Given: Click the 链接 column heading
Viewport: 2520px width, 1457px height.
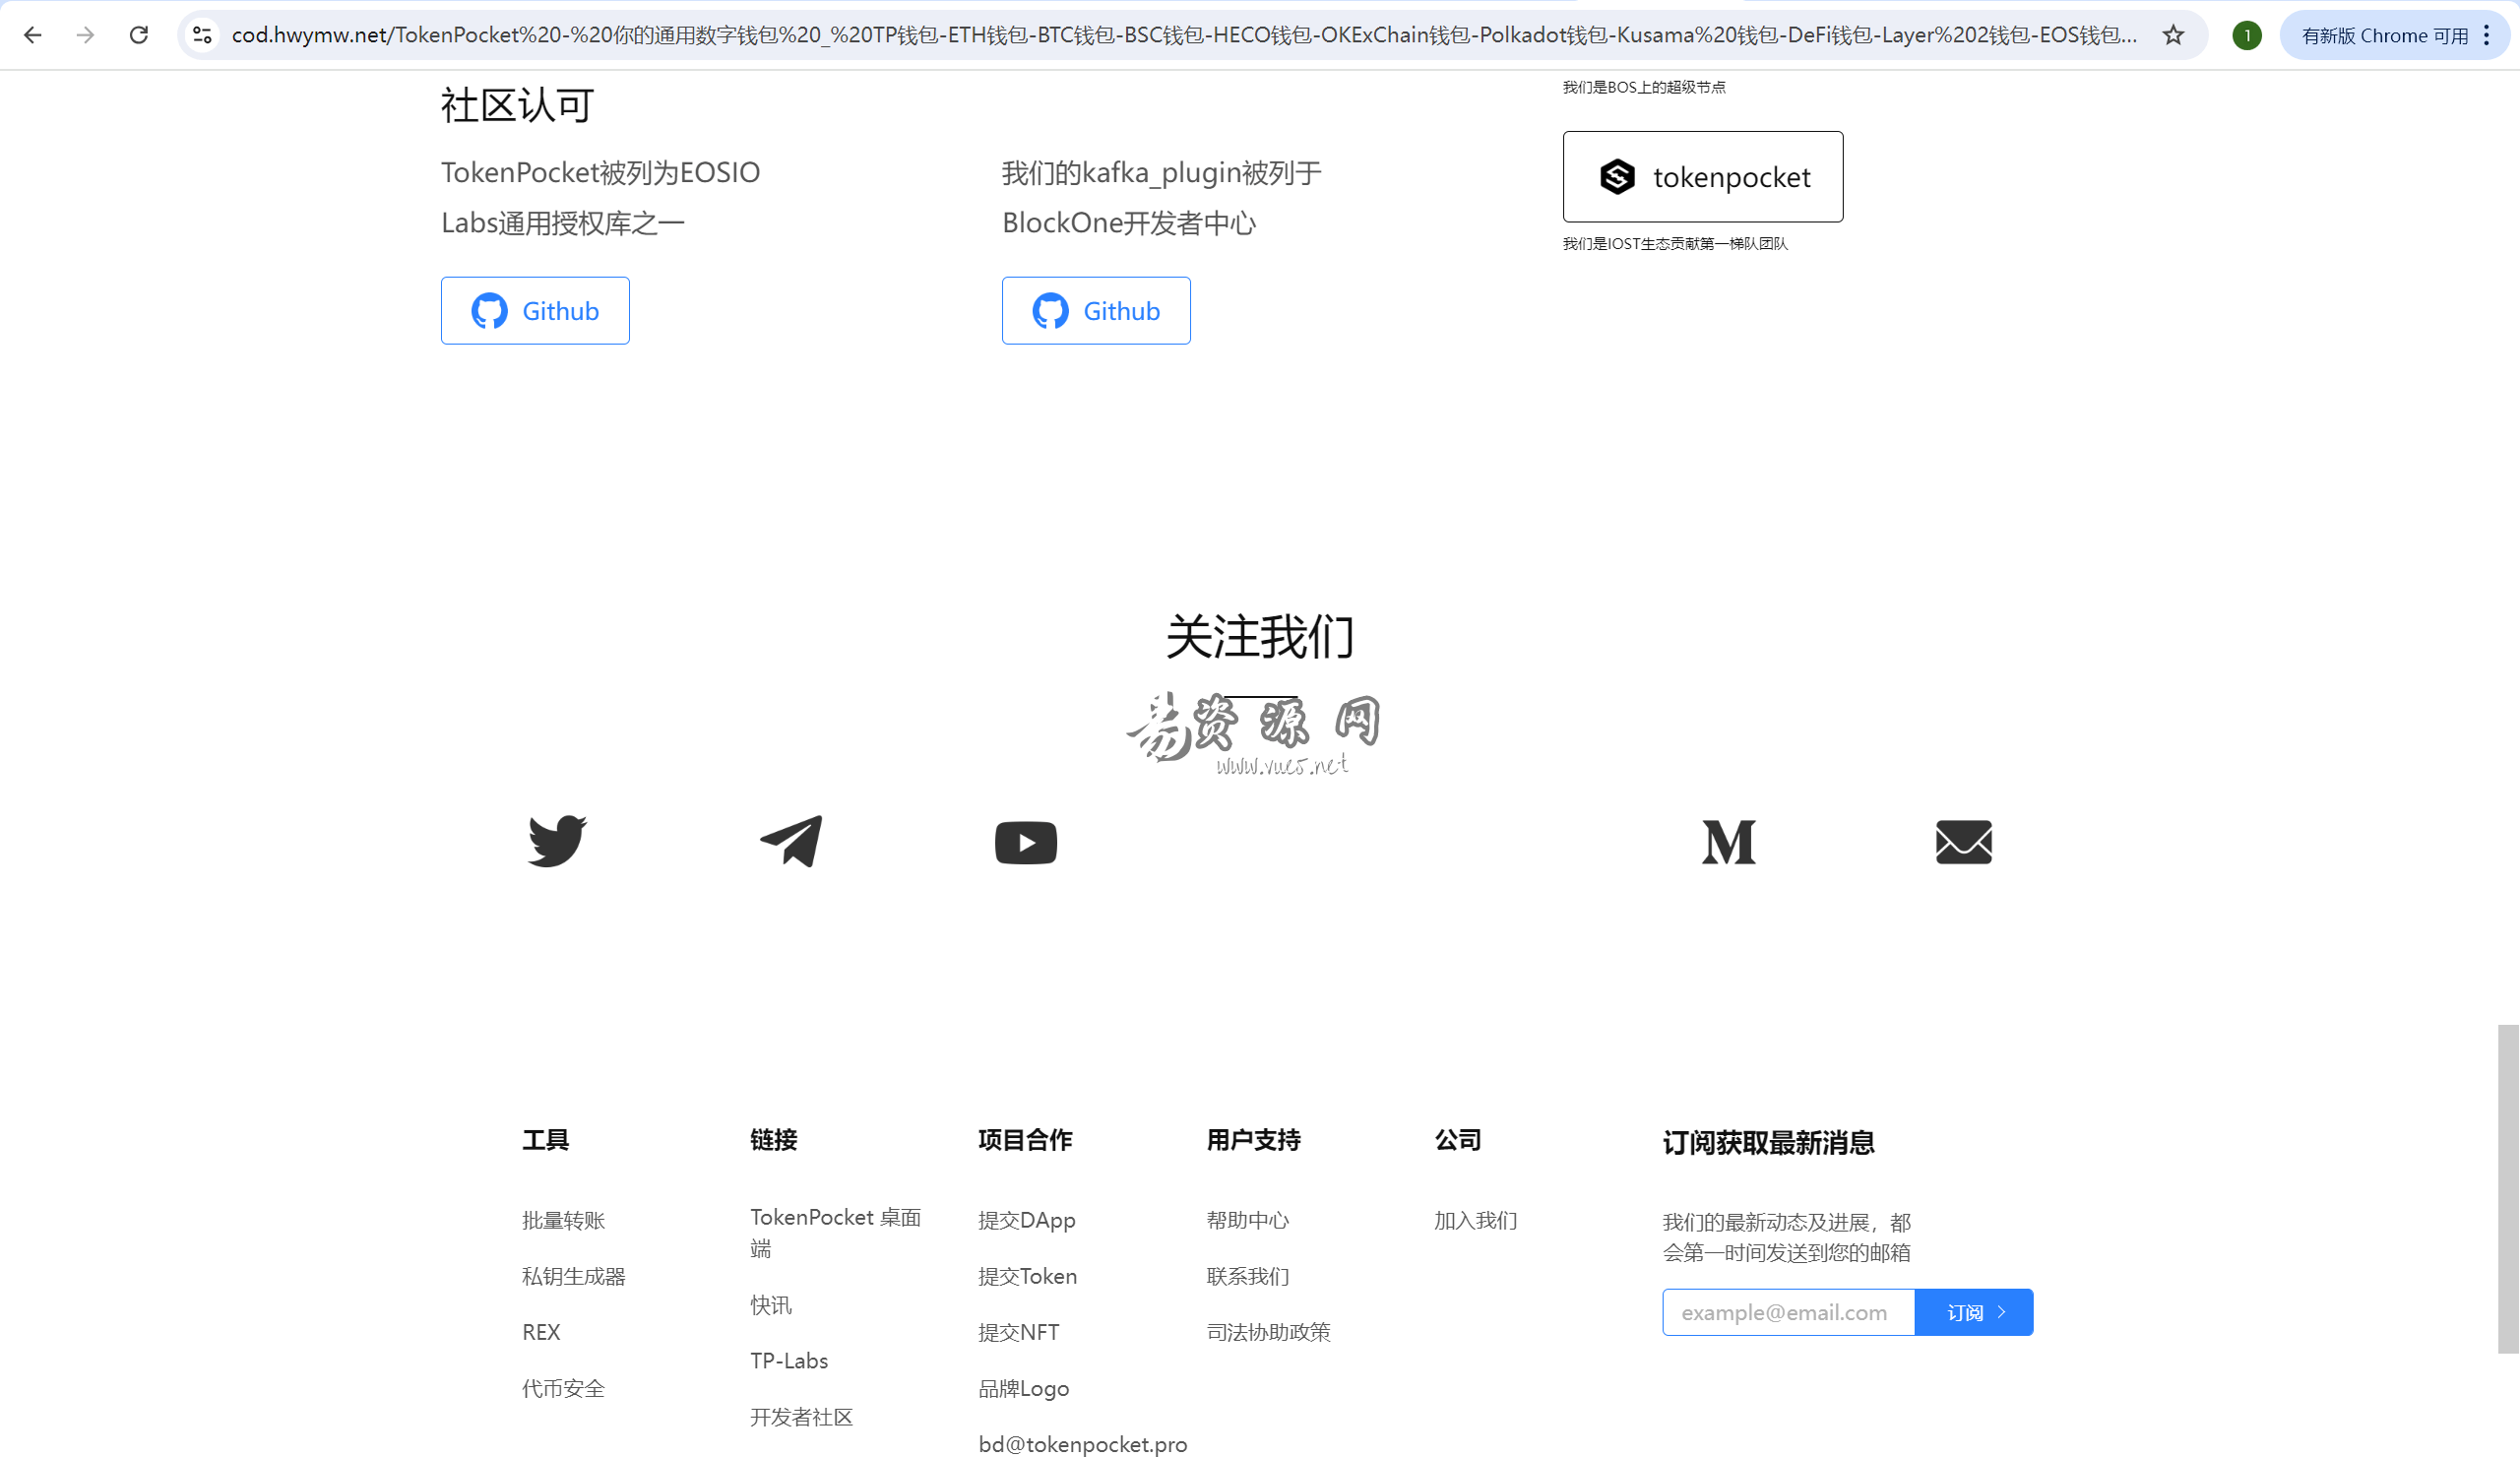Looking at the screenshot, I should (773, 1139).
